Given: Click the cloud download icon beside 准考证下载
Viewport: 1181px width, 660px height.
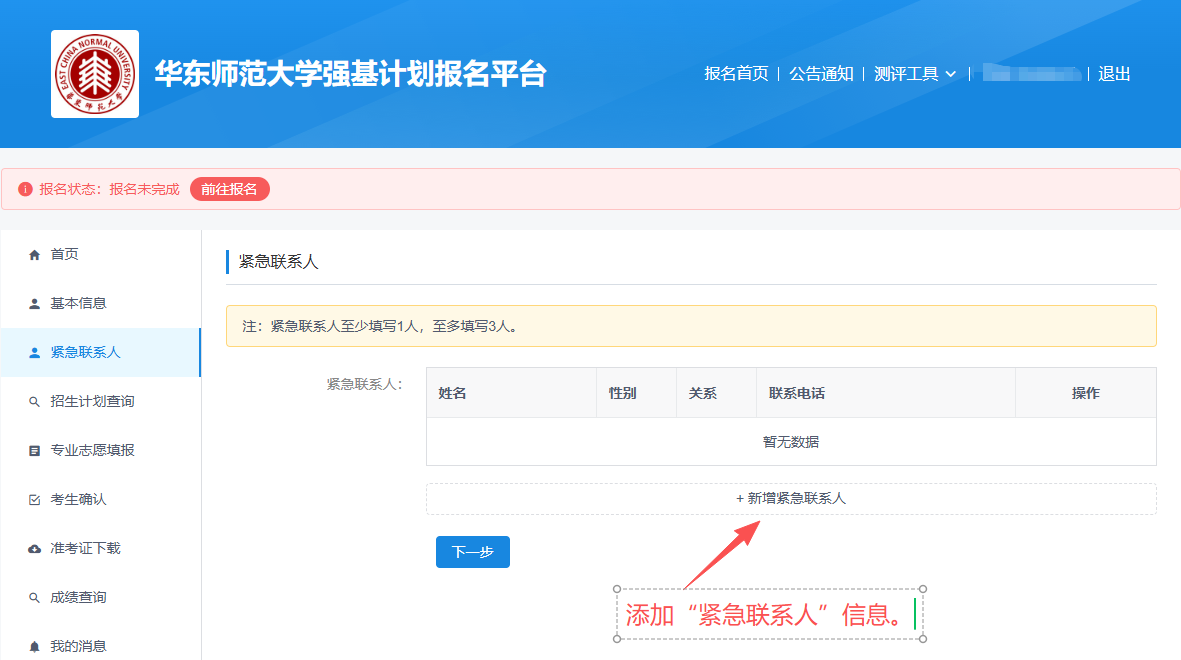Looking at the screenshot, I should point(35,549).
